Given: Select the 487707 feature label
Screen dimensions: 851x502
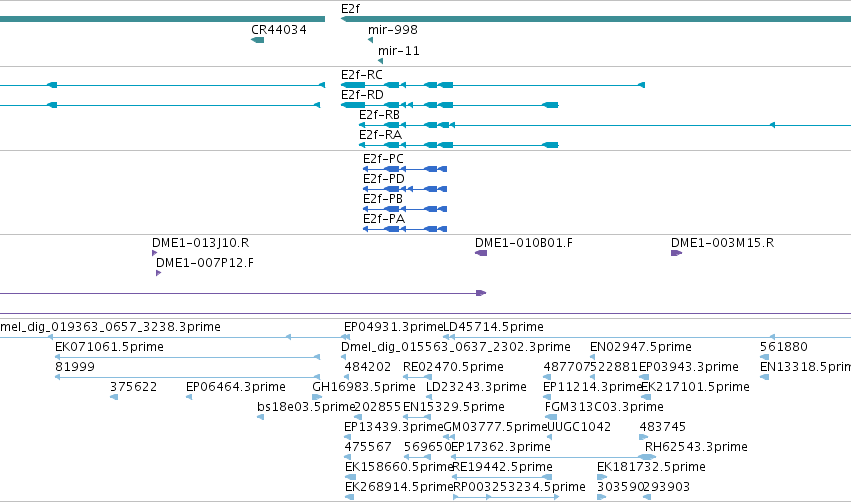Looking at the screenshot, I should [x=567, y=367].
